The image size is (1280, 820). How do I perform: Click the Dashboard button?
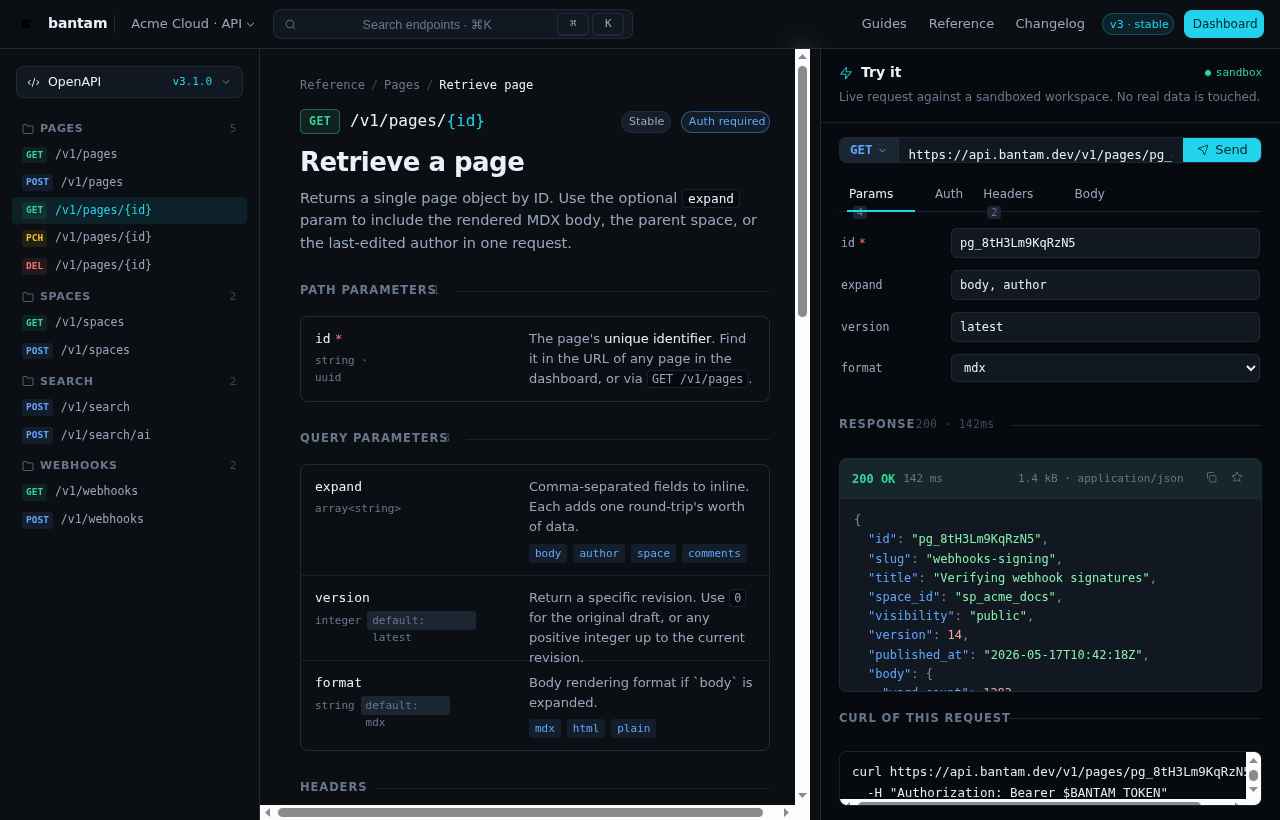1224,24
